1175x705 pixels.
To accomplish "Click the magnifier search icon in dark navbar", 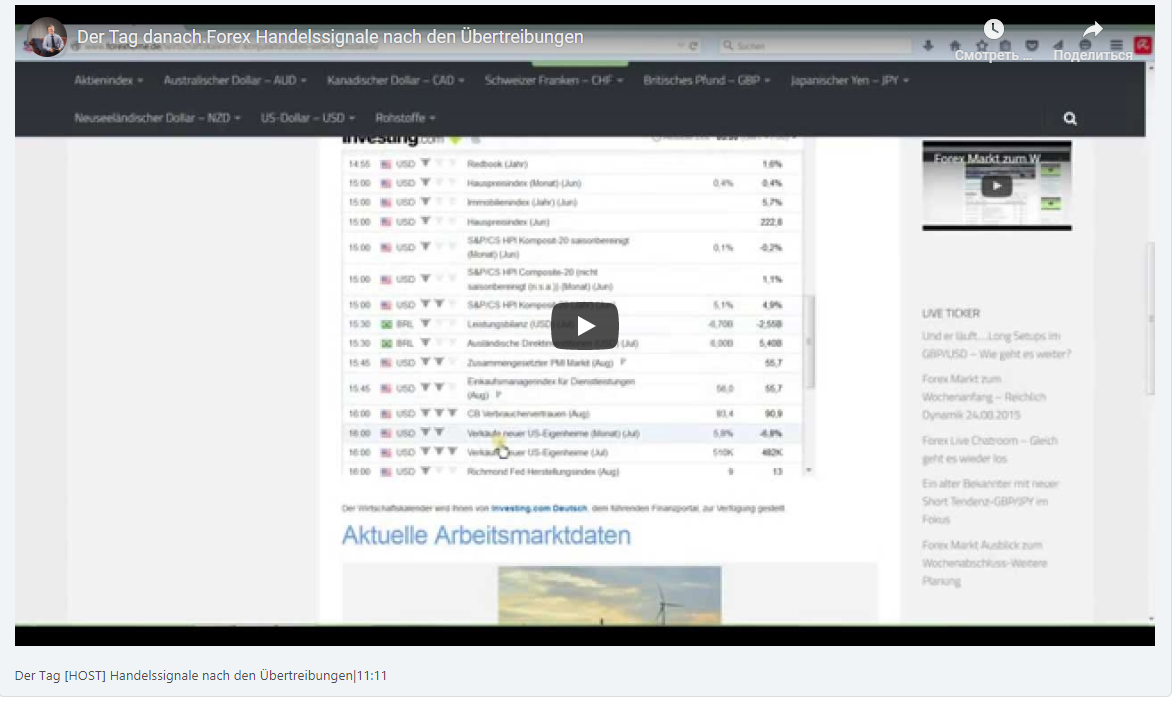I will tap(1070, 118).
